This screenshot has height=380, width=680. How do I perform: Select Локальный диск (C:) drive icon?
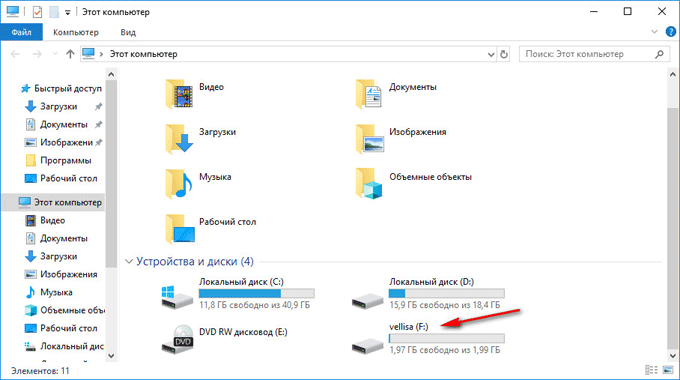[x=177, y=297]
